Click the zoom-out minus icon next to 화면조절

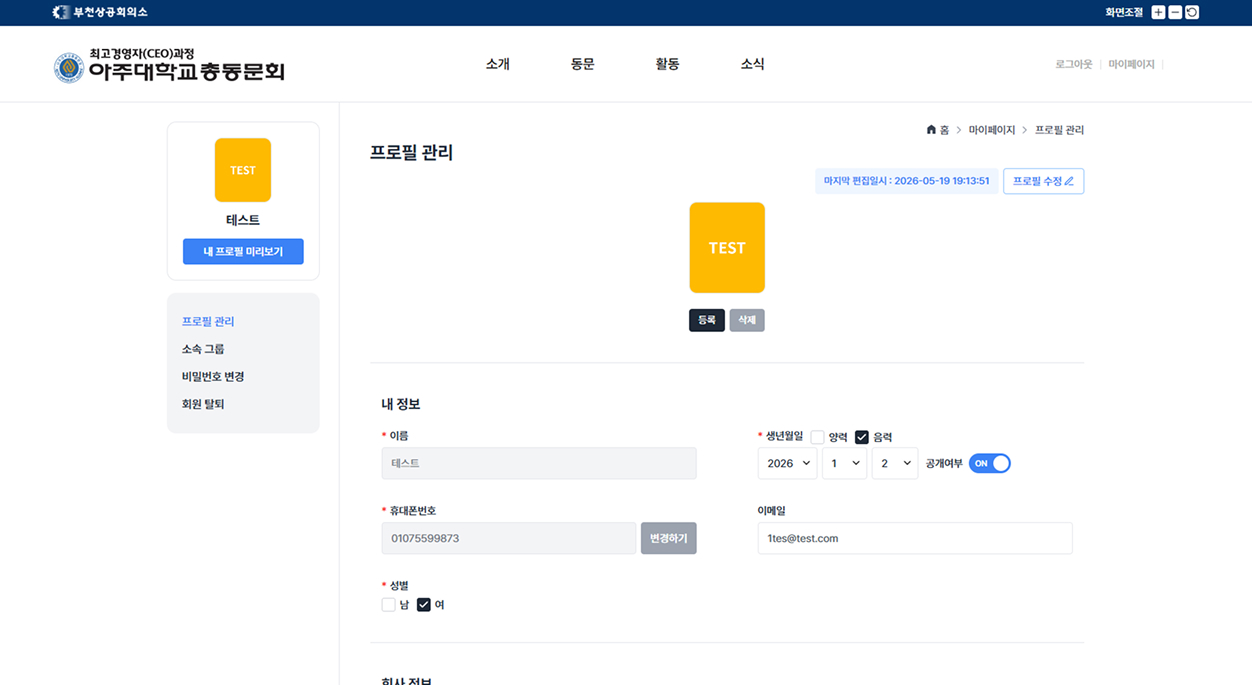point(1175,12)
